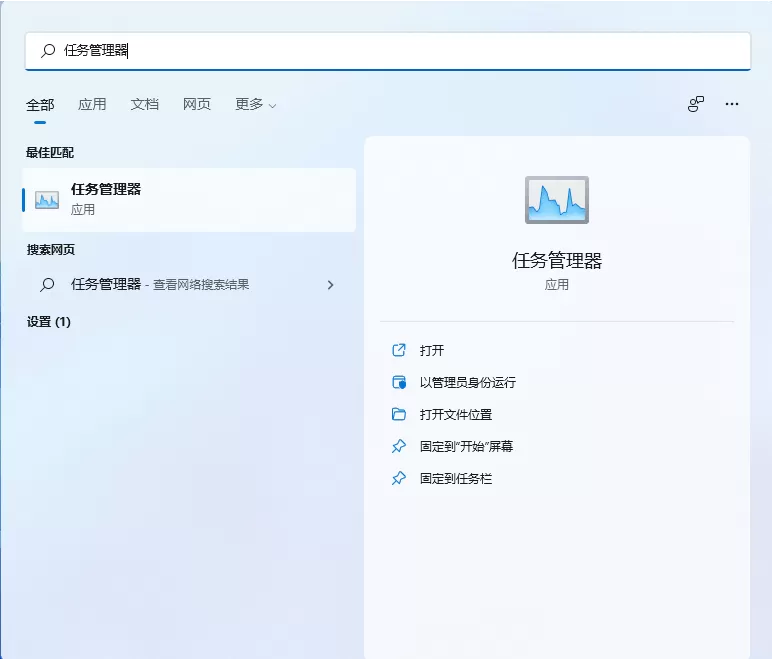Choose 固定到任务栏
The image size is (772, 659).
click(456, 478)
